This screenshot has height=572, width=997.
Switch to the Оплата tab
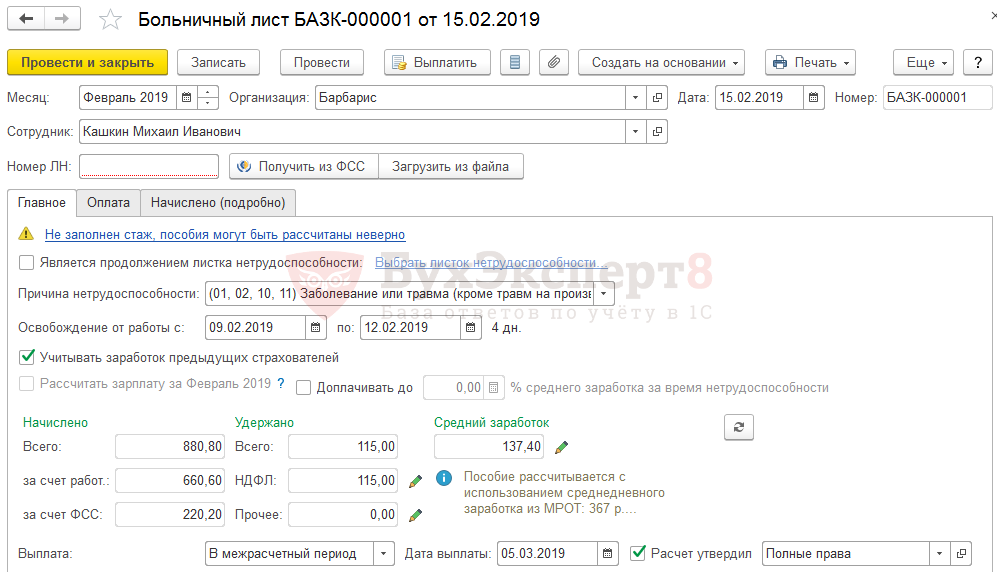click(x=108, y=202)
